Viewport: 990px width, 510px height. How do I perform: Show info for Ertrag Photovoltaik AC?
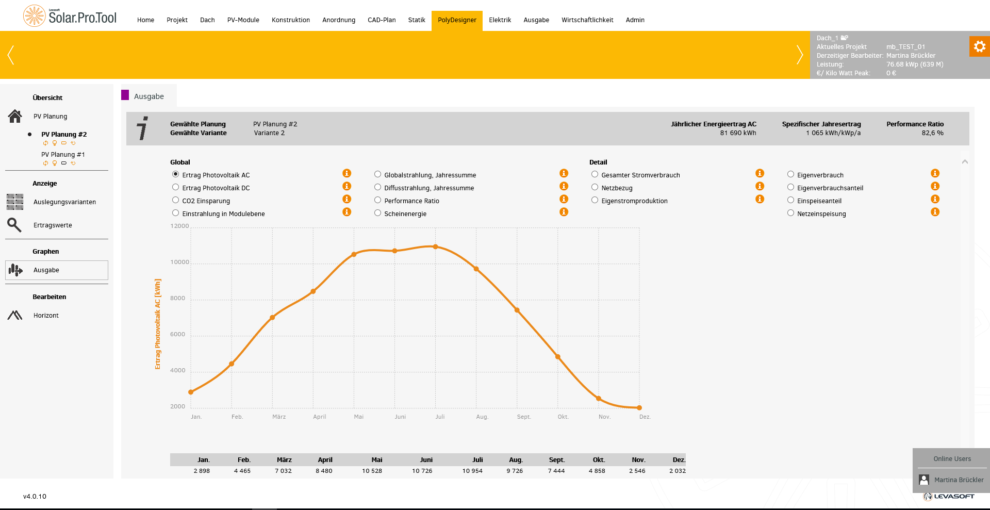(x=347, y=174)
